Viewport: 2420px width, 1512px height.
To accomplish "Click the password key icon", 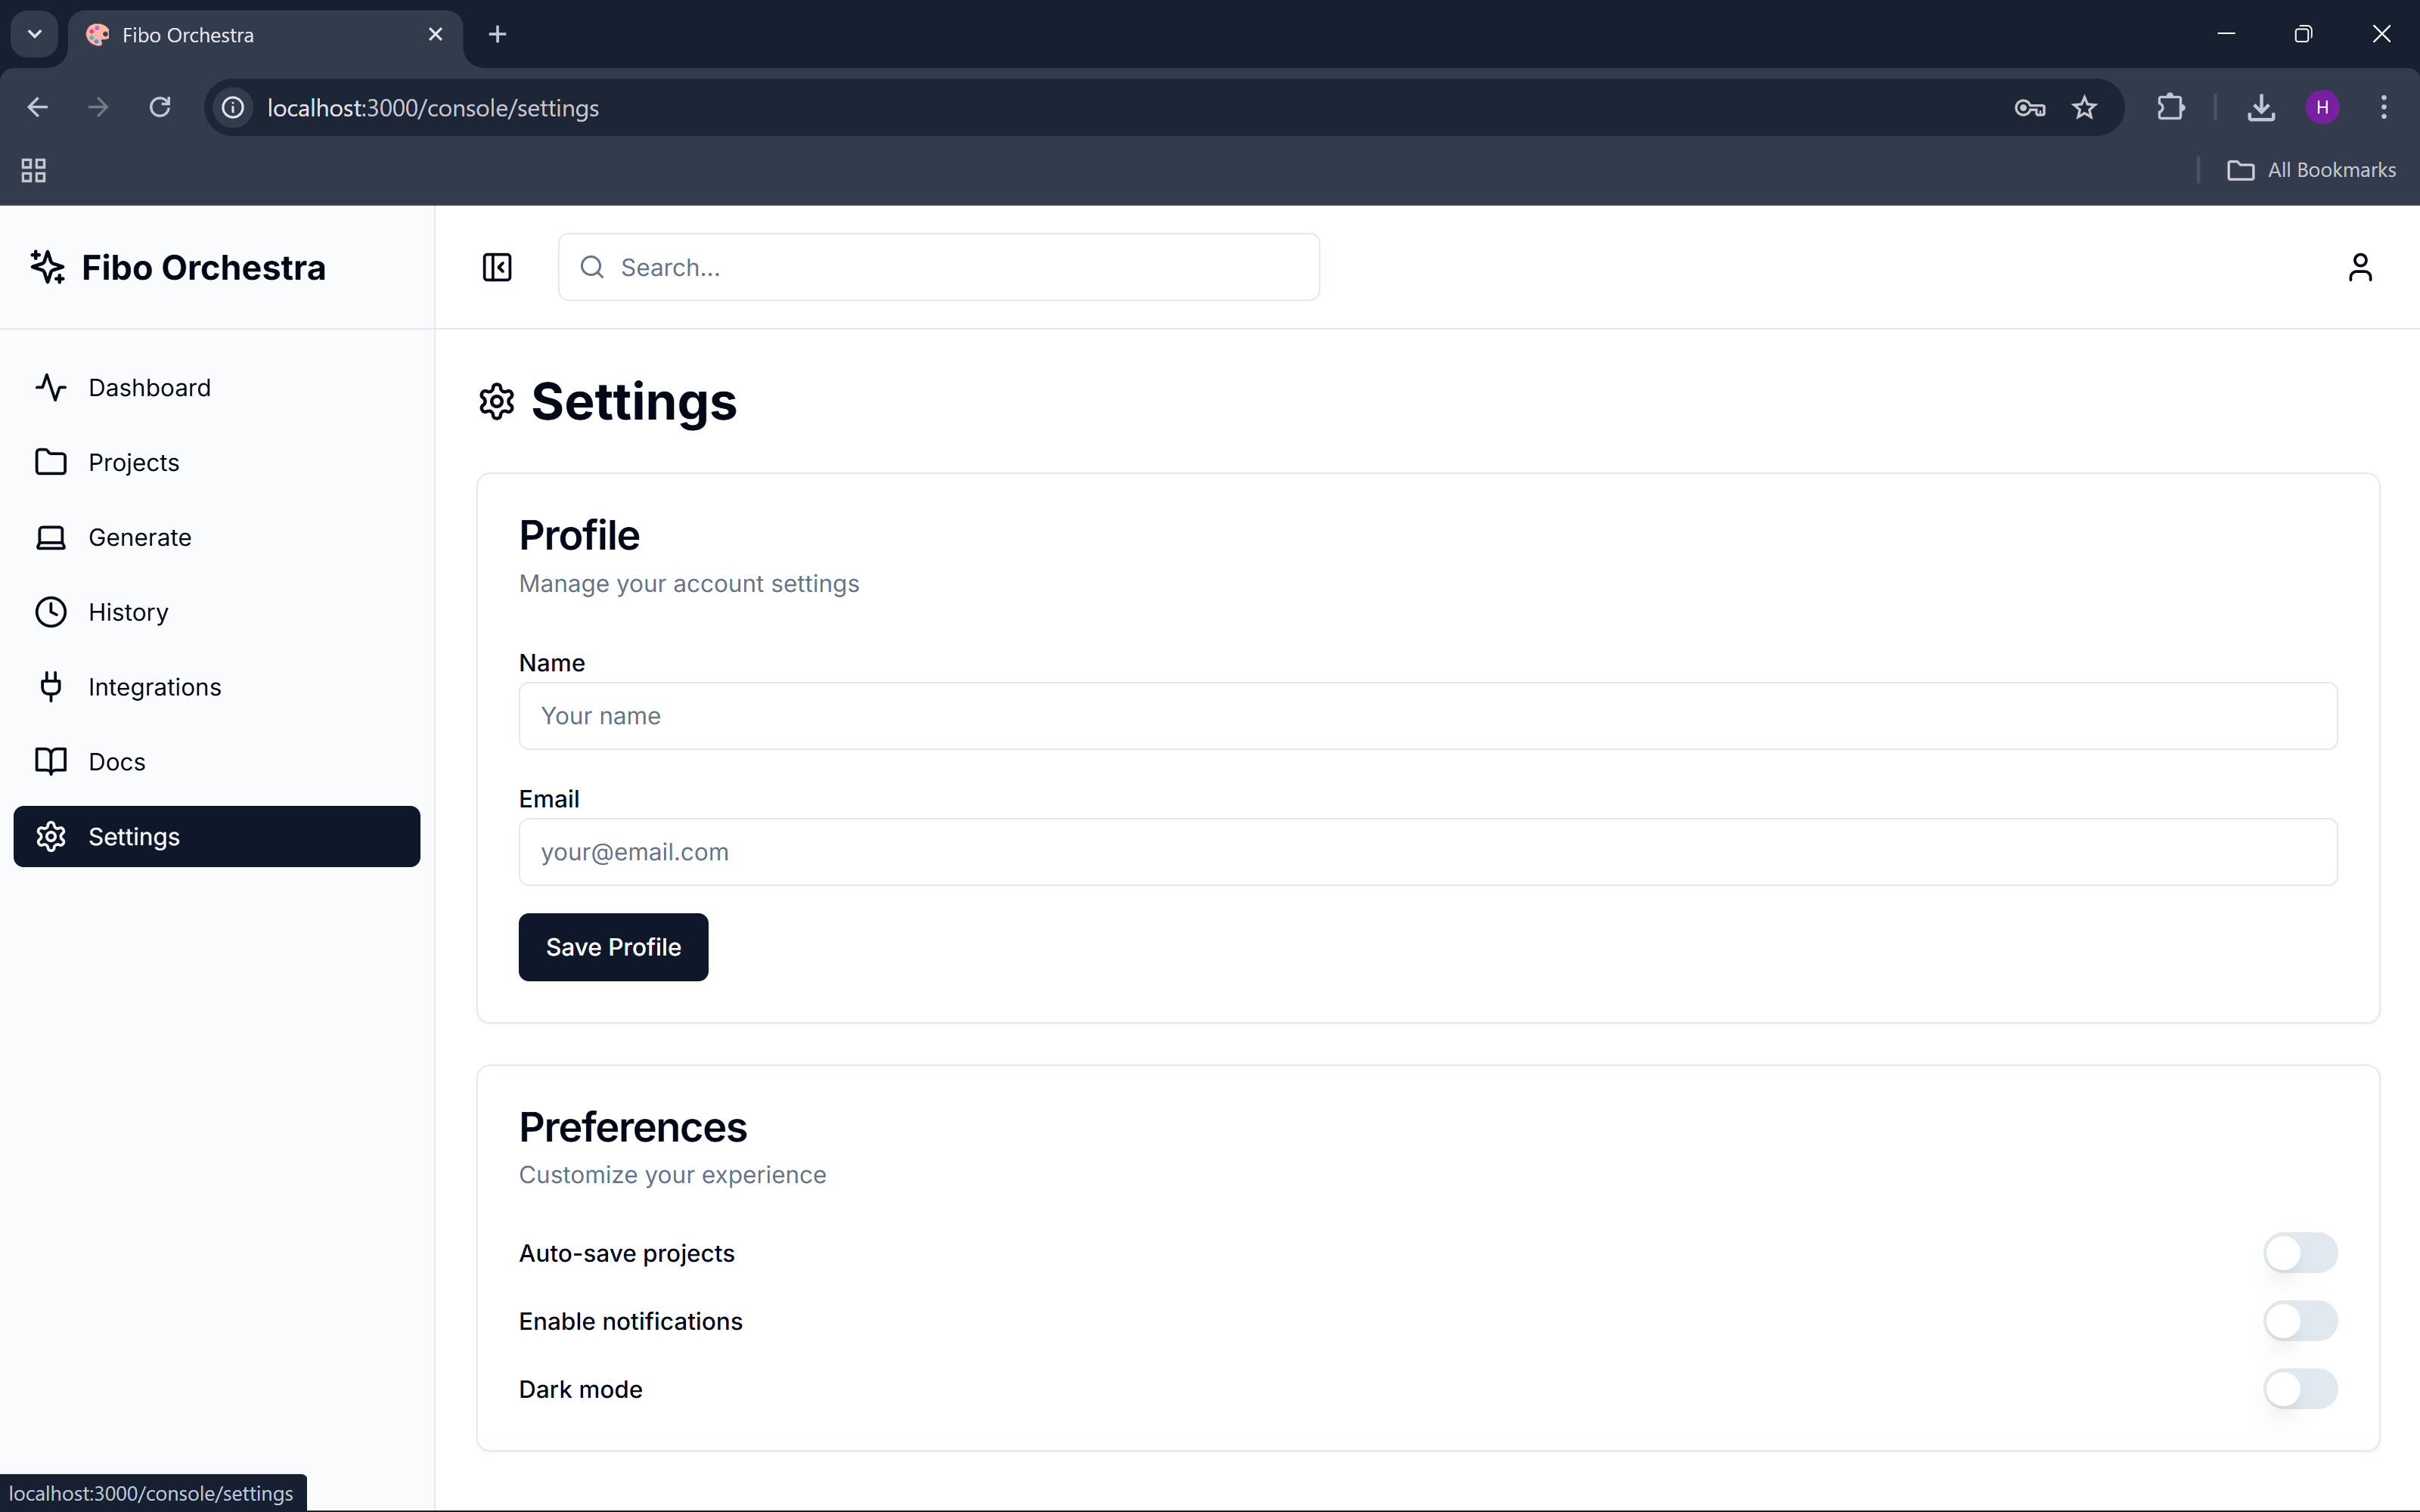I will point(2029,107).
